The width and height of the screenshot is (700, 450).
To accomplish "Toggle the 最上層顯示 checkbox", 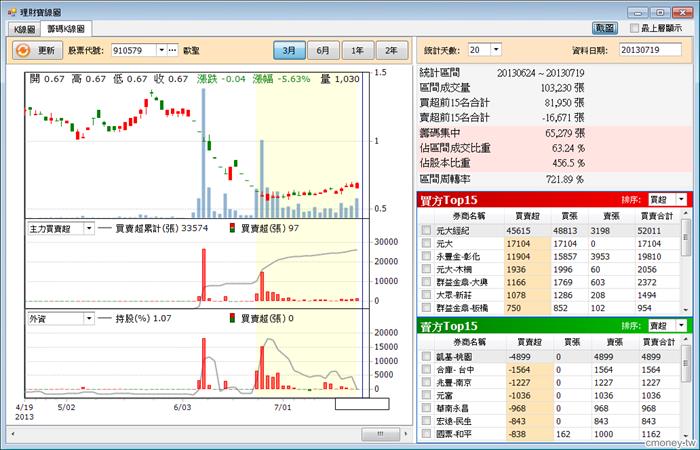I will 634,28.
